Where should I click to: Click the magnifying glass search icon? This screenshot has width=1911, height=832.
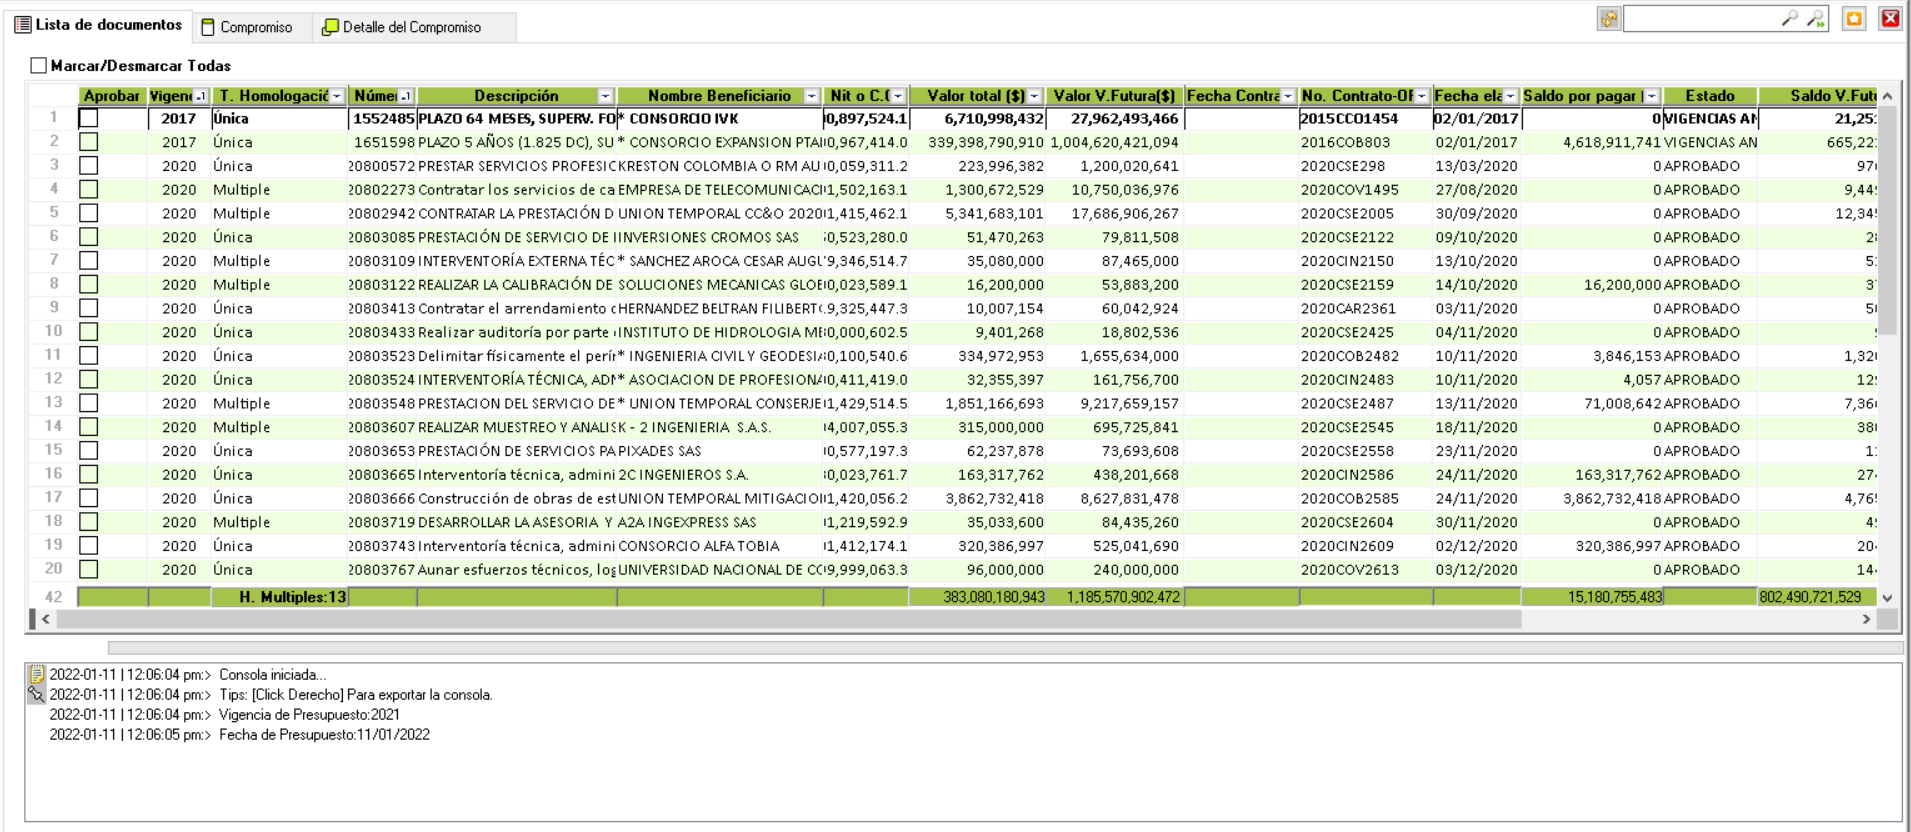(x=1789, y=19)
